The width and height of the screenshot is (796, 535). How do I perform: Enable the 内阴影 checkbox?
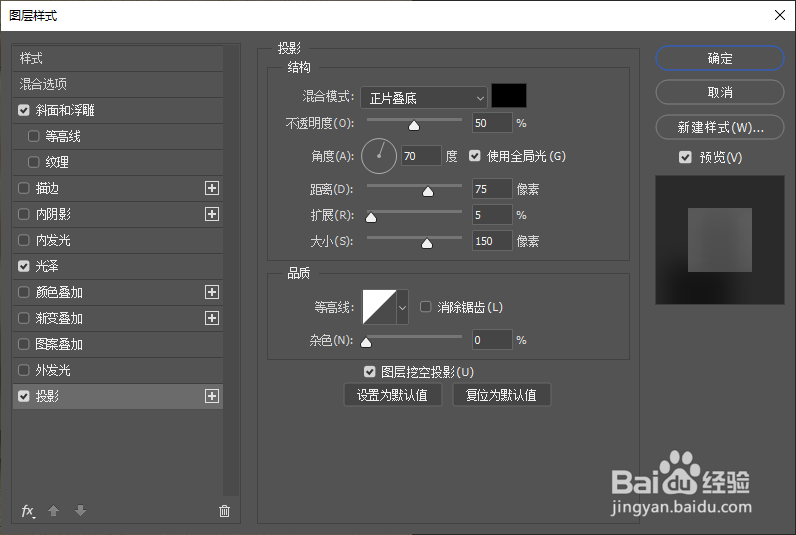[x=24, y=214]
